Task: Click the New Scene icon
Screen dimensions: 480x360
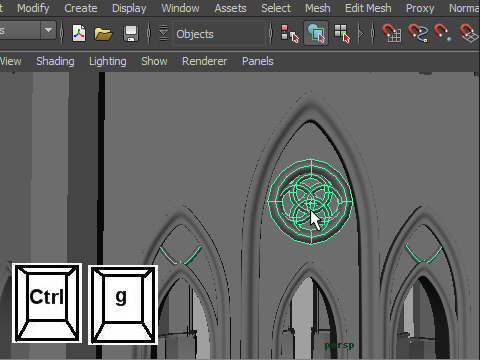Action: 79,33
